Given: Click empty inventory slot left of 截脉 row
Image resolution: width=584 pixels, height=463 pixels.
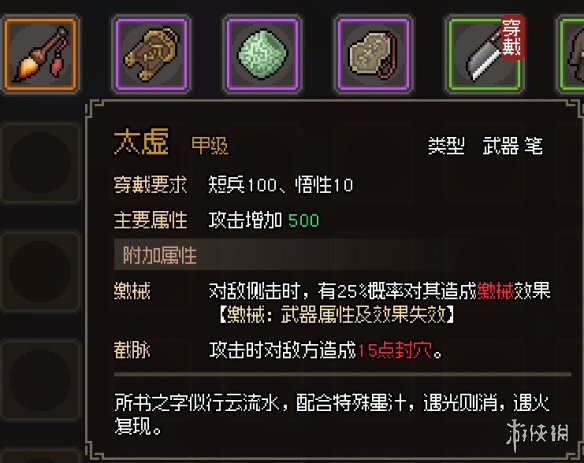Looking at the screenshot, I should (41, 381).
